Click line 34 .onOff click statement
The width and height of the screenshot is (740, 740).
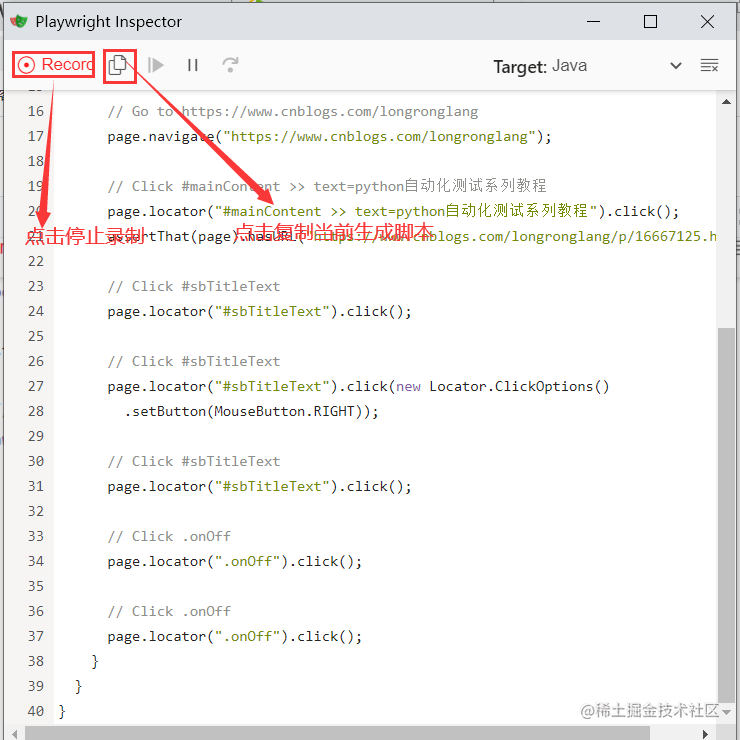click(x=235, y=561)
